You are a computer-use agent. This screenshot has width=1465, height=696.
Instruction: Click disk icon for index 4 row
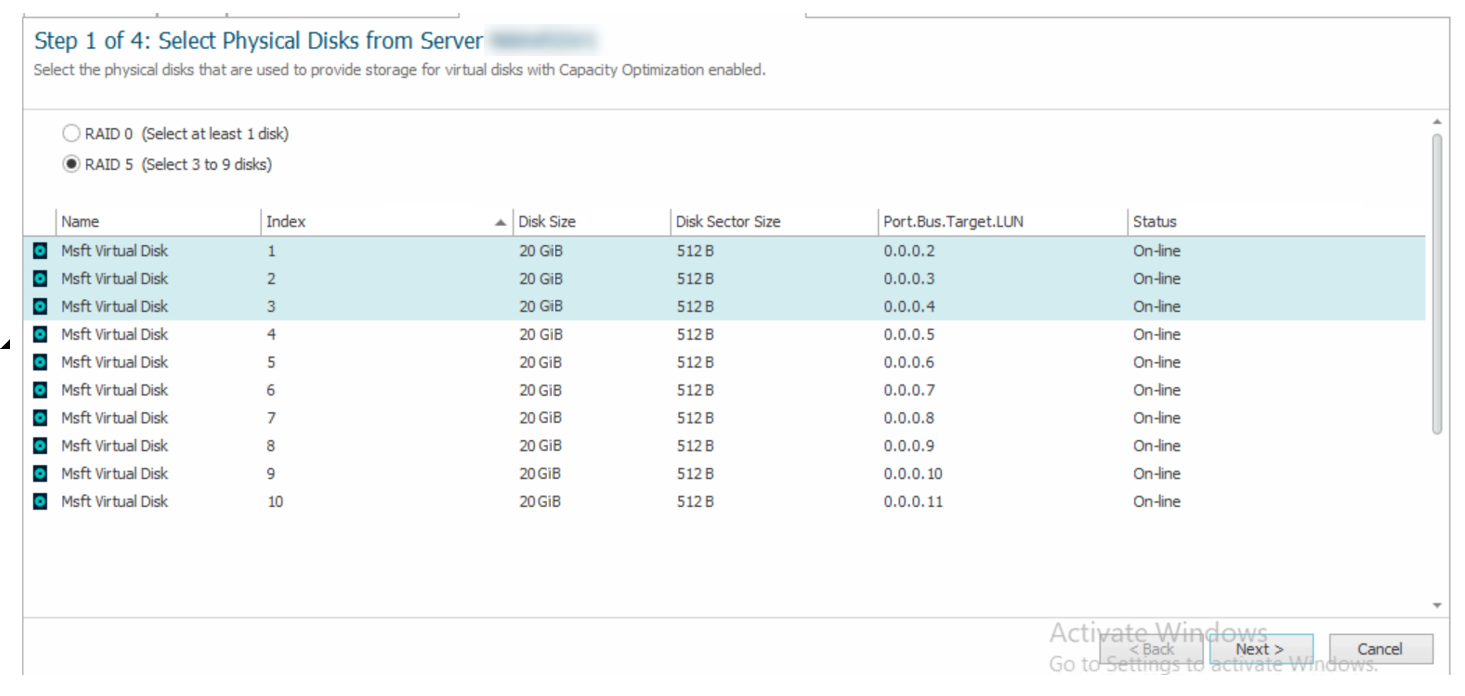40,334
